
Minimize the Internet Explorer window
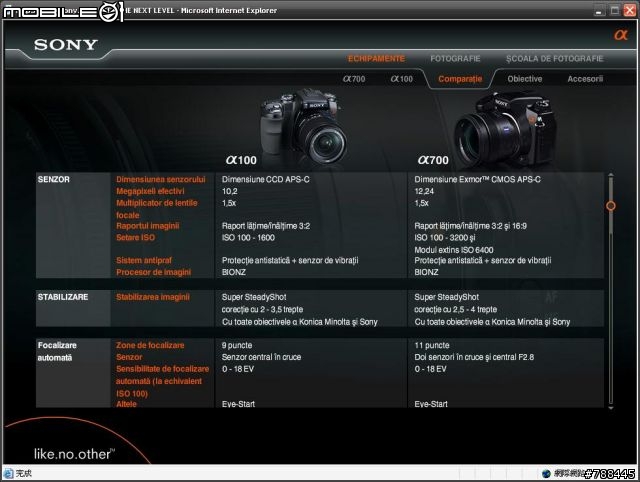click(599, 10)
